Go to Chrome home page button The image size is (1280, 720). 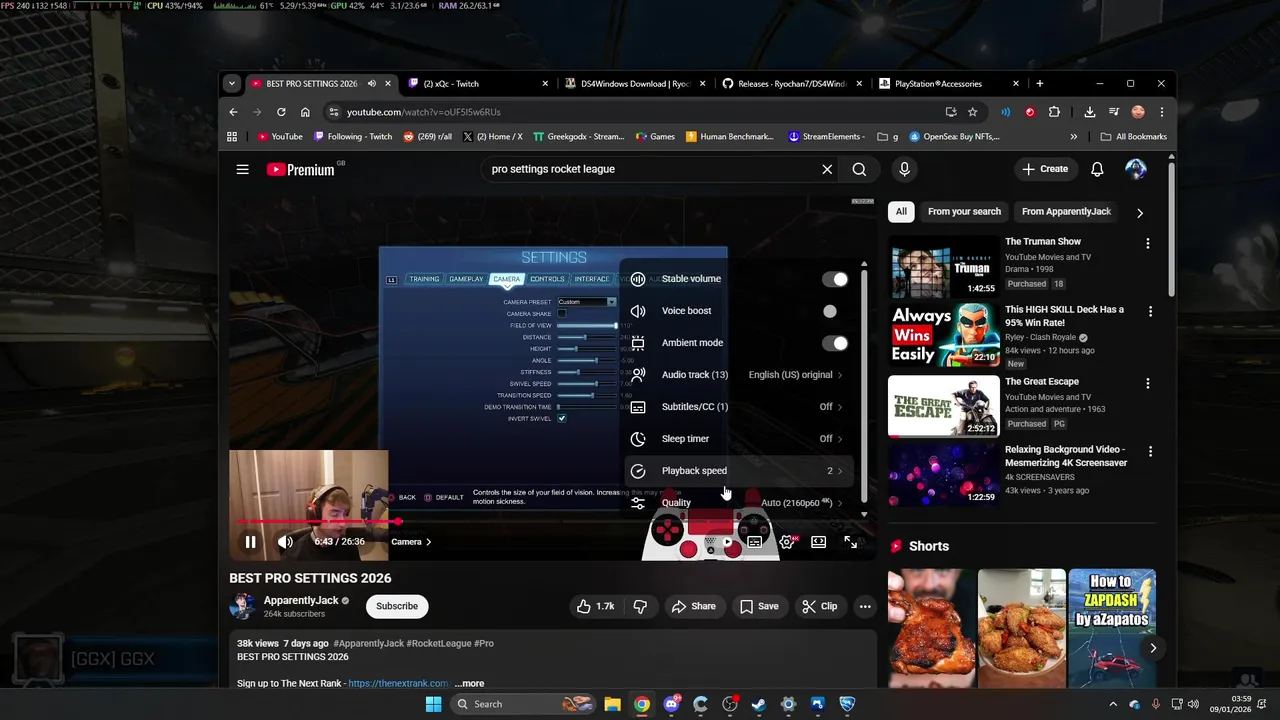click(x=305, y=112)
